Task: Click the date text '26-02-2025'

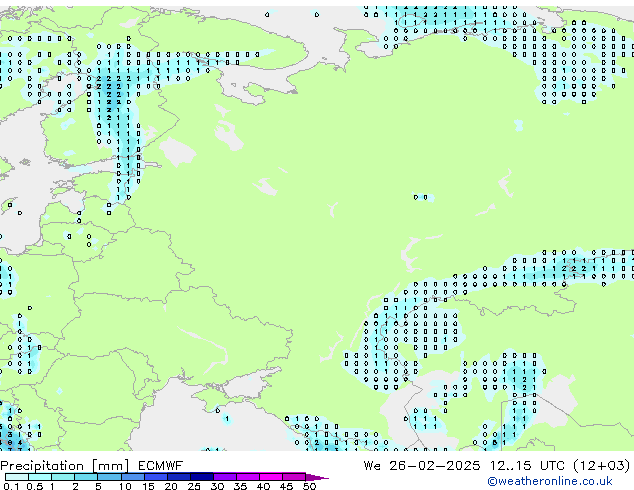Action: coord(434,466)
